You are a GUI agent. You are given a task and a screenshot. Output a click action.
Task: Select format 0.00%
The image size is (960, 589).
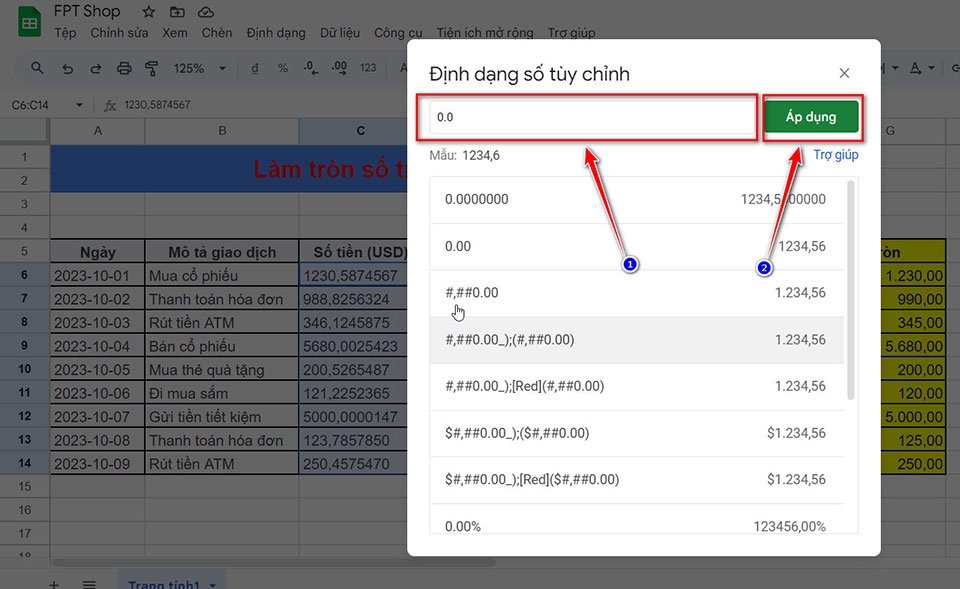(636, 520)
